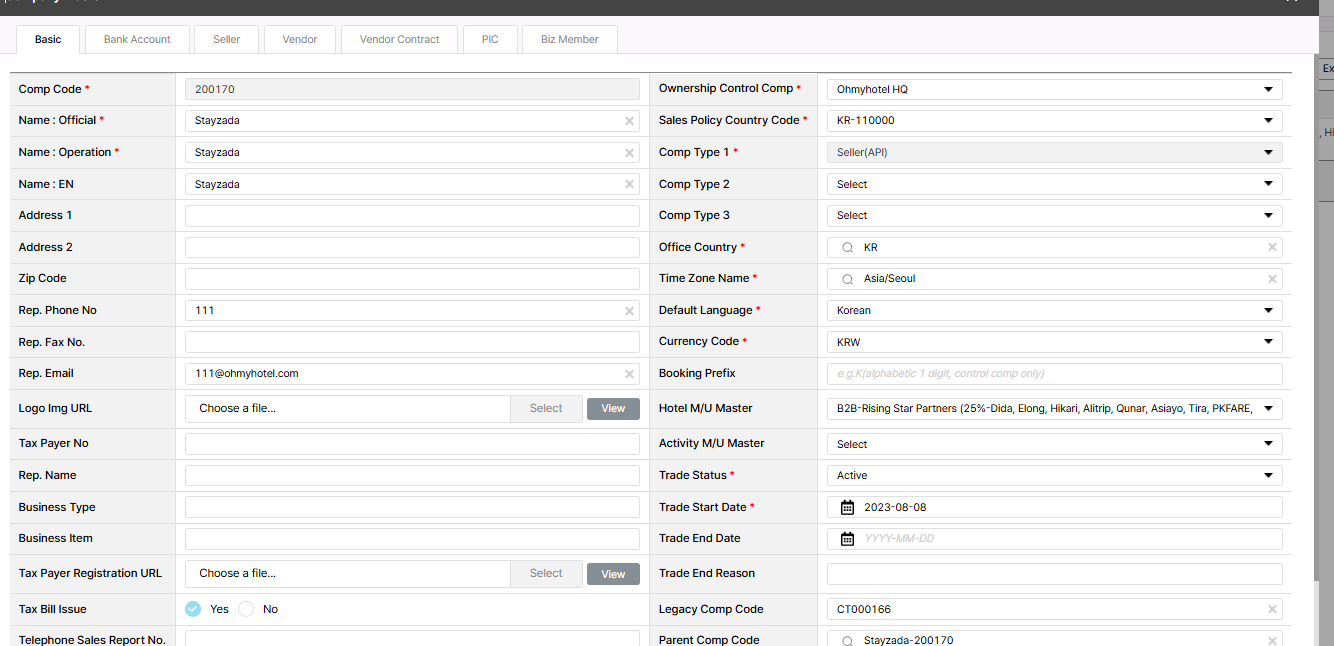Switch to the Bank Account tab
This screenshot has height=646, width=1334.
[137, 39]
